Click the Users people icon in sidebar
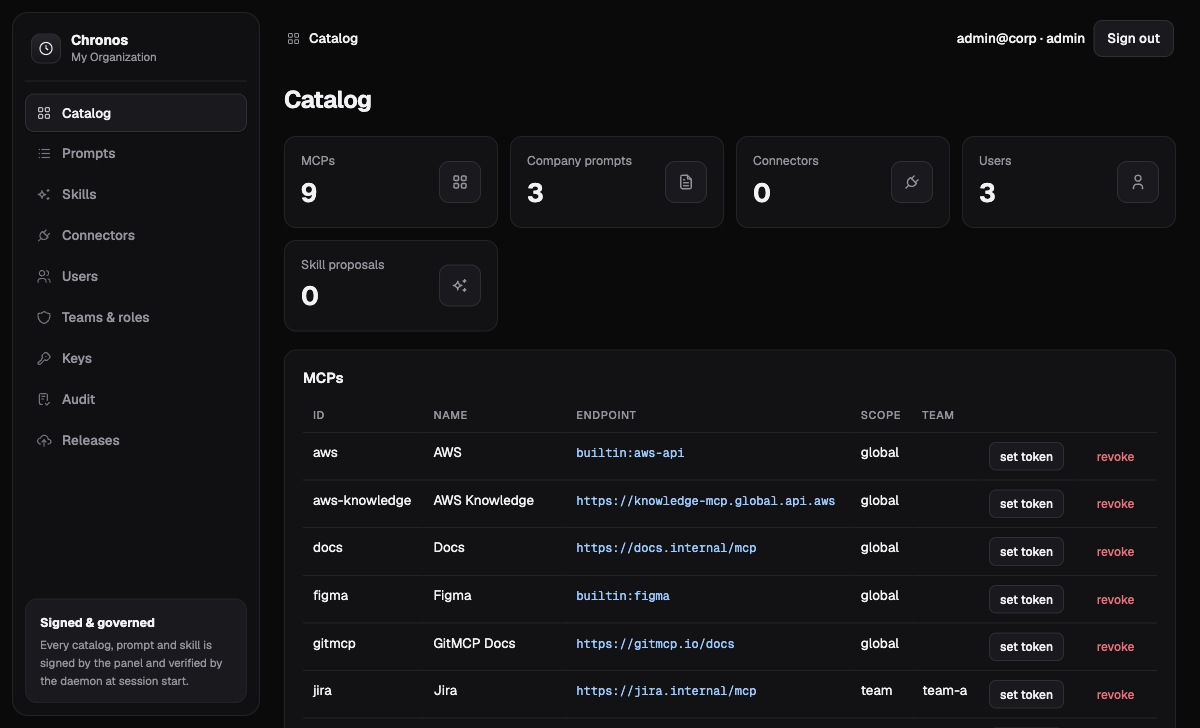Screen dimensions: 1200x728 pyautogui.click(x=44, y=276)
